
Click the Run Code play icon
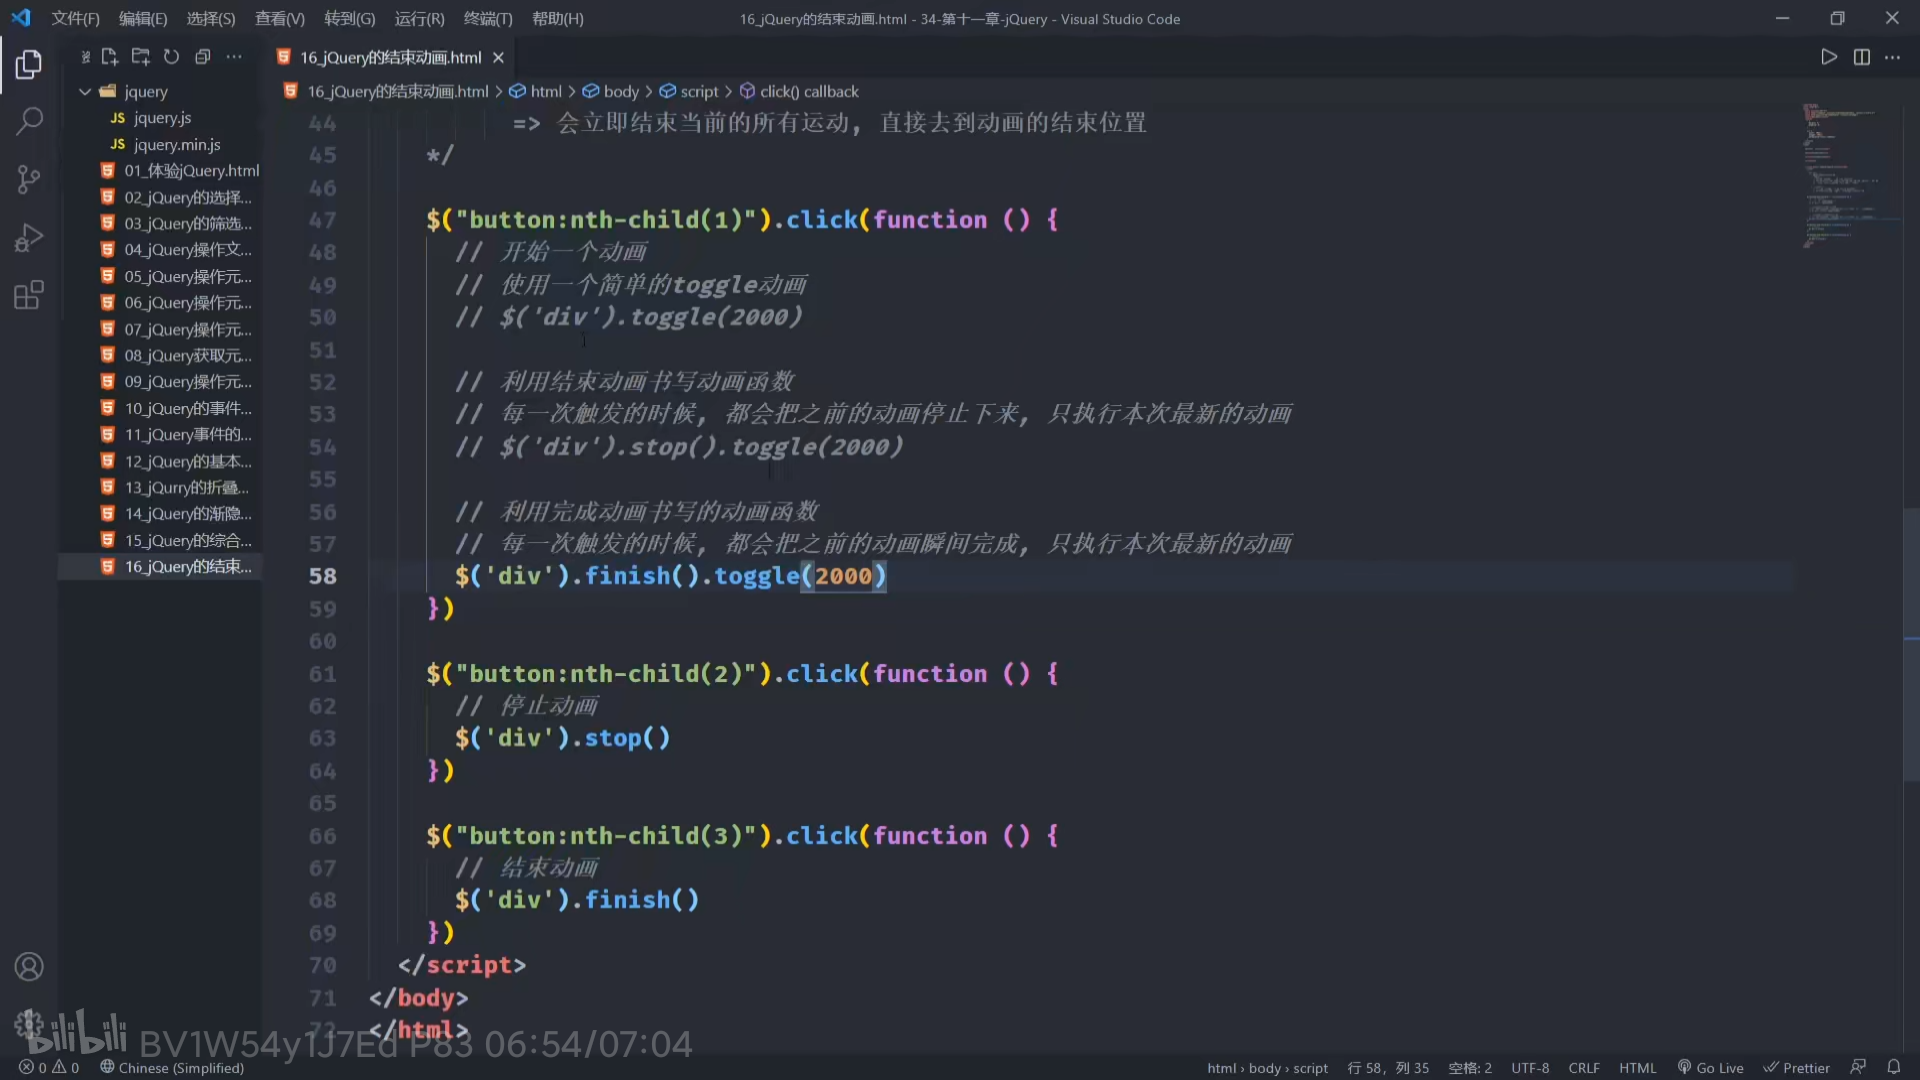coord(1829,57)
